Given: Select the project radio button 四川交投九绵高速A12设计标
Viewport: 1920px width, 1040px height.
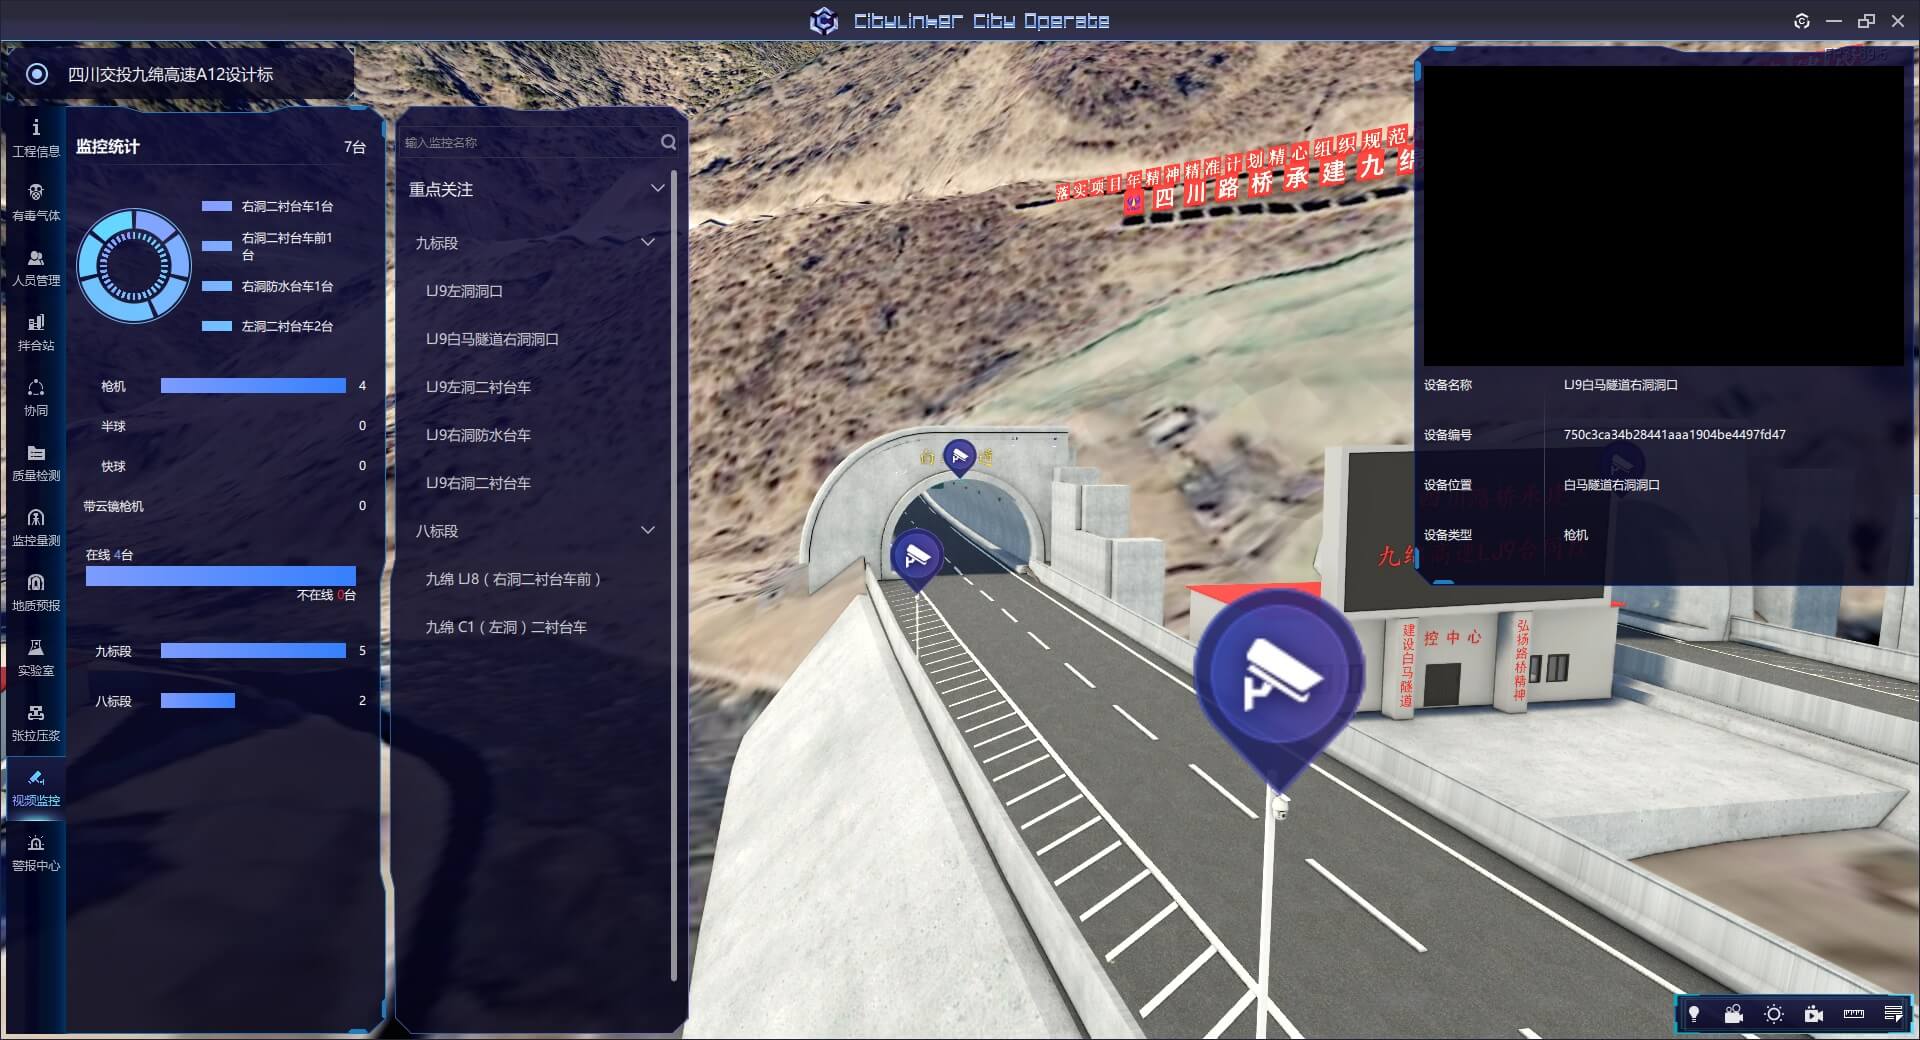Looking at the screenshot, I should click(37, 74).
